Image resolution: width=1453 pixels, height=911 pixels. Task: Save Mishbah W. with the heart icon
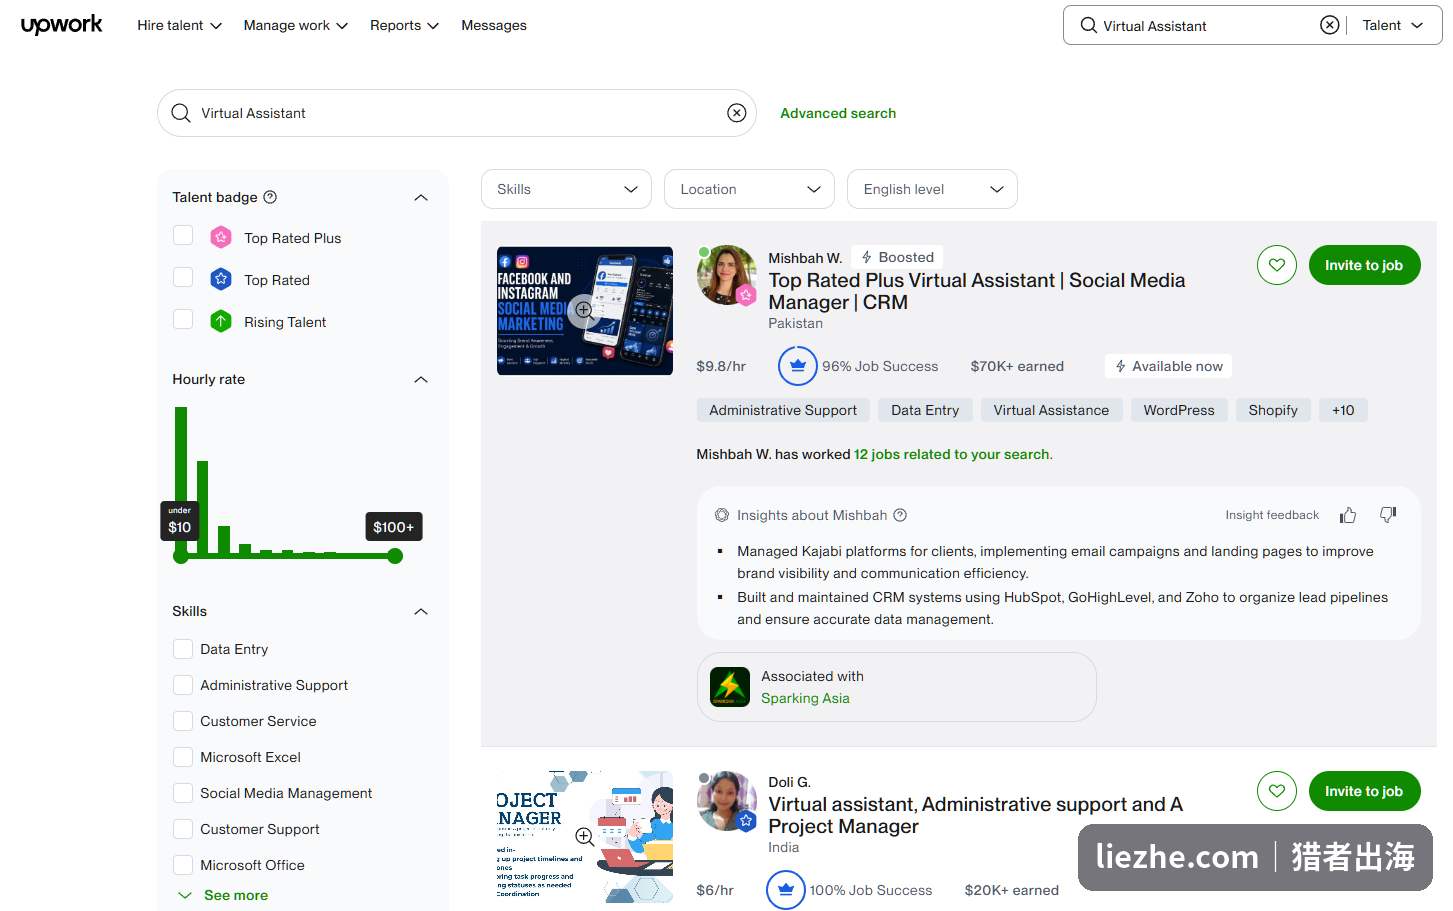pos(1277,265)
